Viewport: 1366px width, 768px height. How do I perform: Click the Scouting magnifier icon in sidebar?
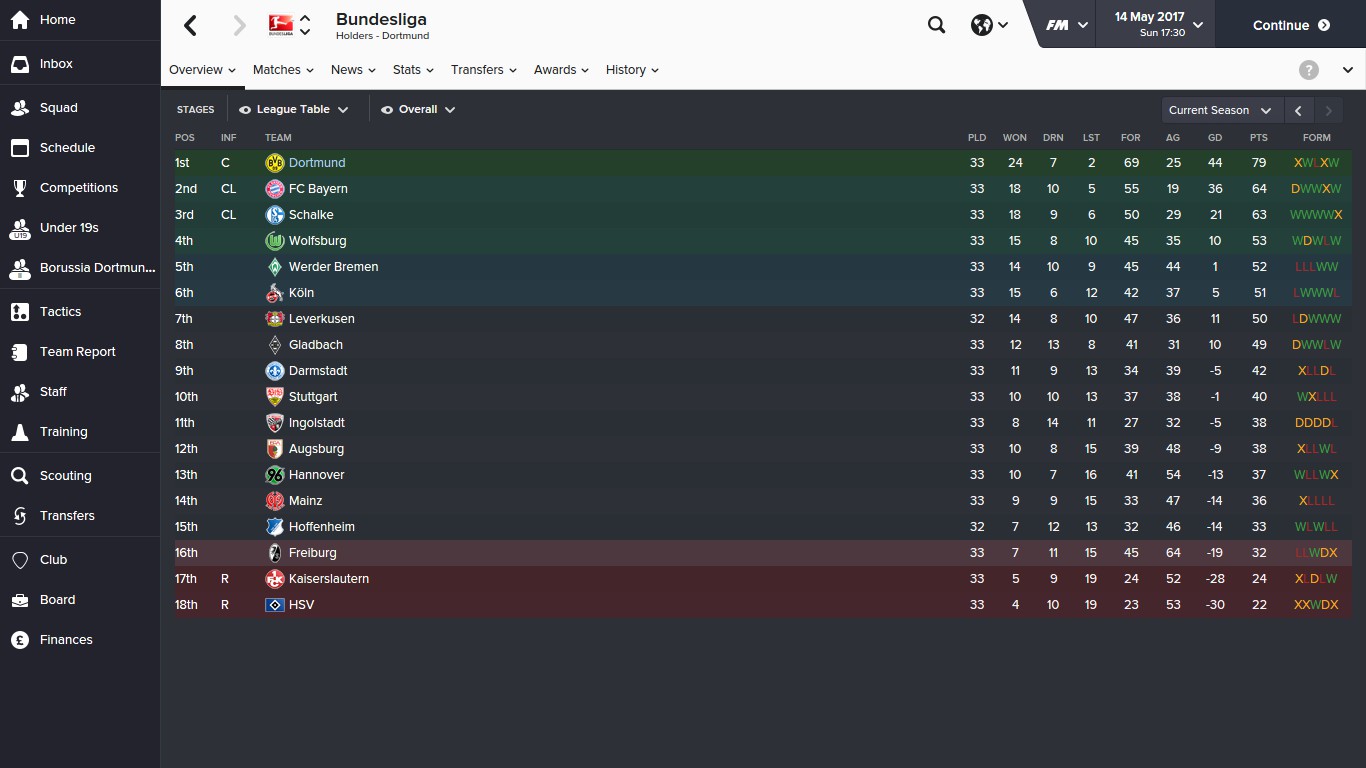pyautogui.click(x=20, y=476)
